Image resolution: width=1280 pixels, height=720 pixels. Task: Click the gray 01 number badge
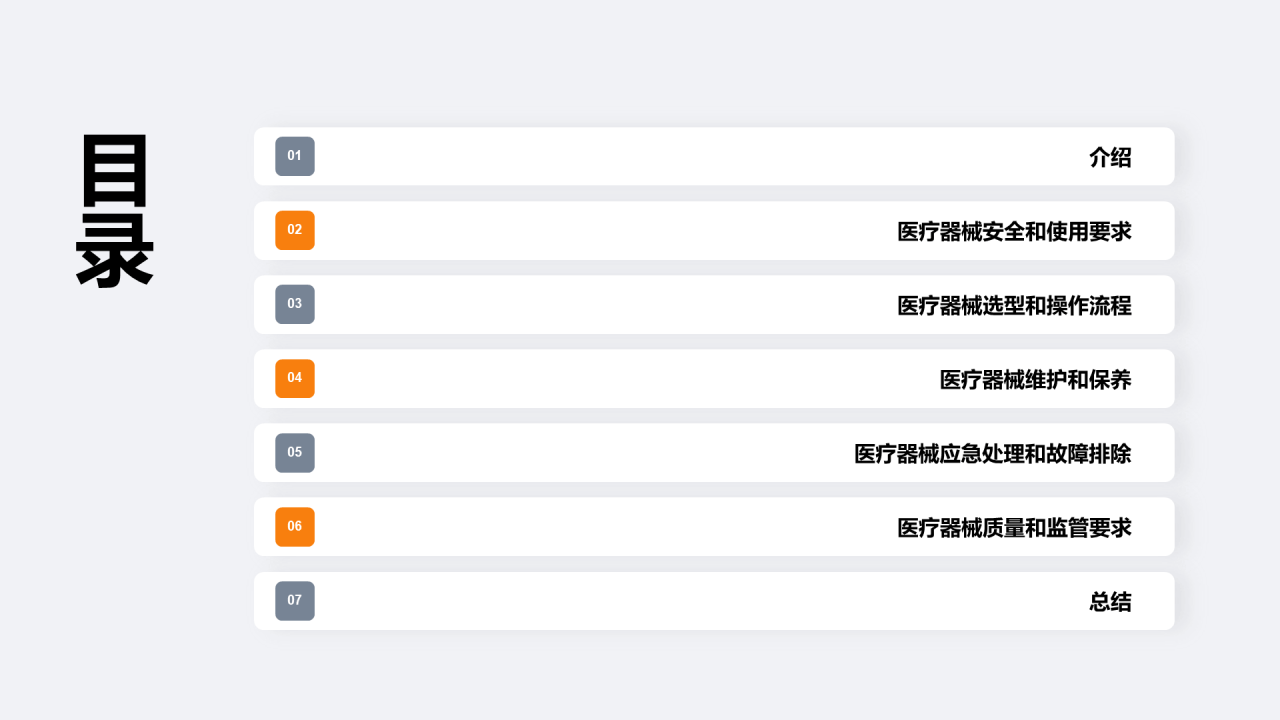pyautogui.click(x=295, y=156)
